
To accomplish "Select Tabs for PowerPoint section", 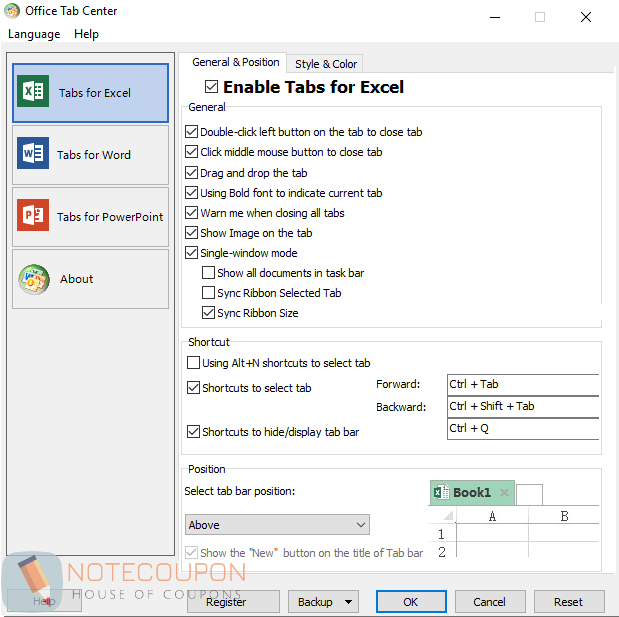I will [x=90, y=217].
